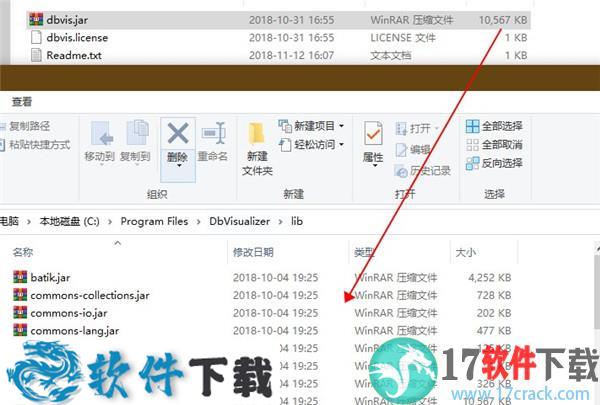Click 文本文档 type of Readme.txt

coord(391,55)
